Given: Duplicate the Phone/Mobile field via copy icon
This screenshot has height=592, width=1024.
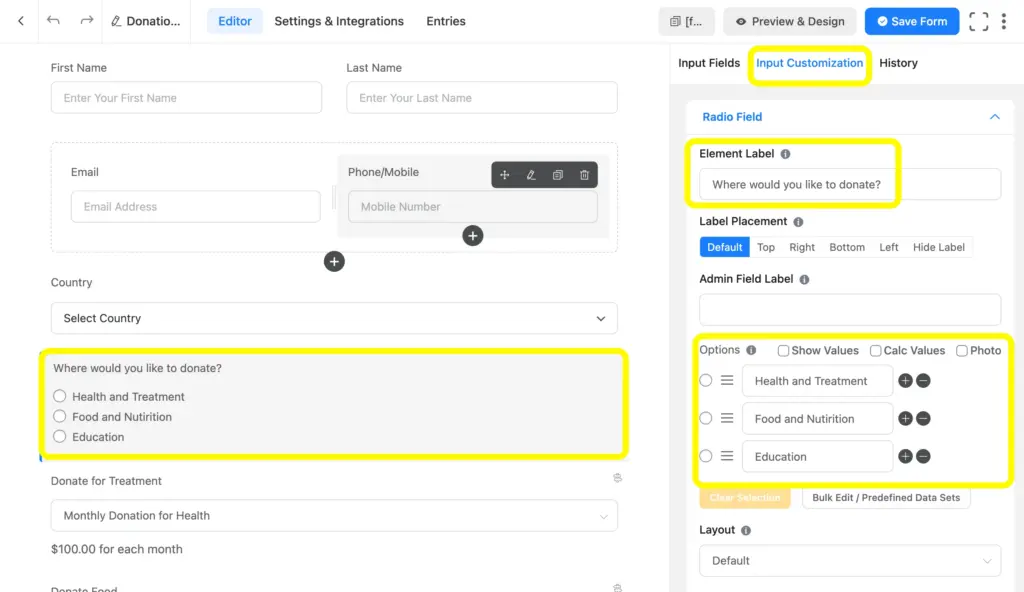Looking at the screenshot, I should pos(558,175).
